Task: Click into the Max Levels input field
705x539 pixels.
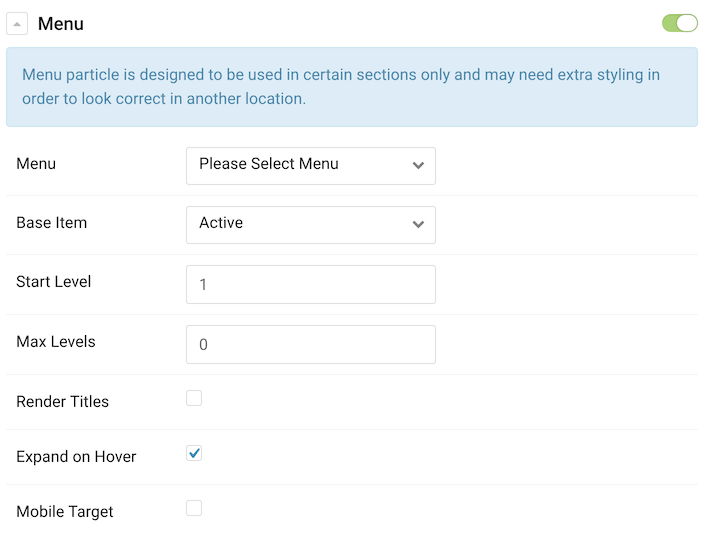Action: coord(310,344)
